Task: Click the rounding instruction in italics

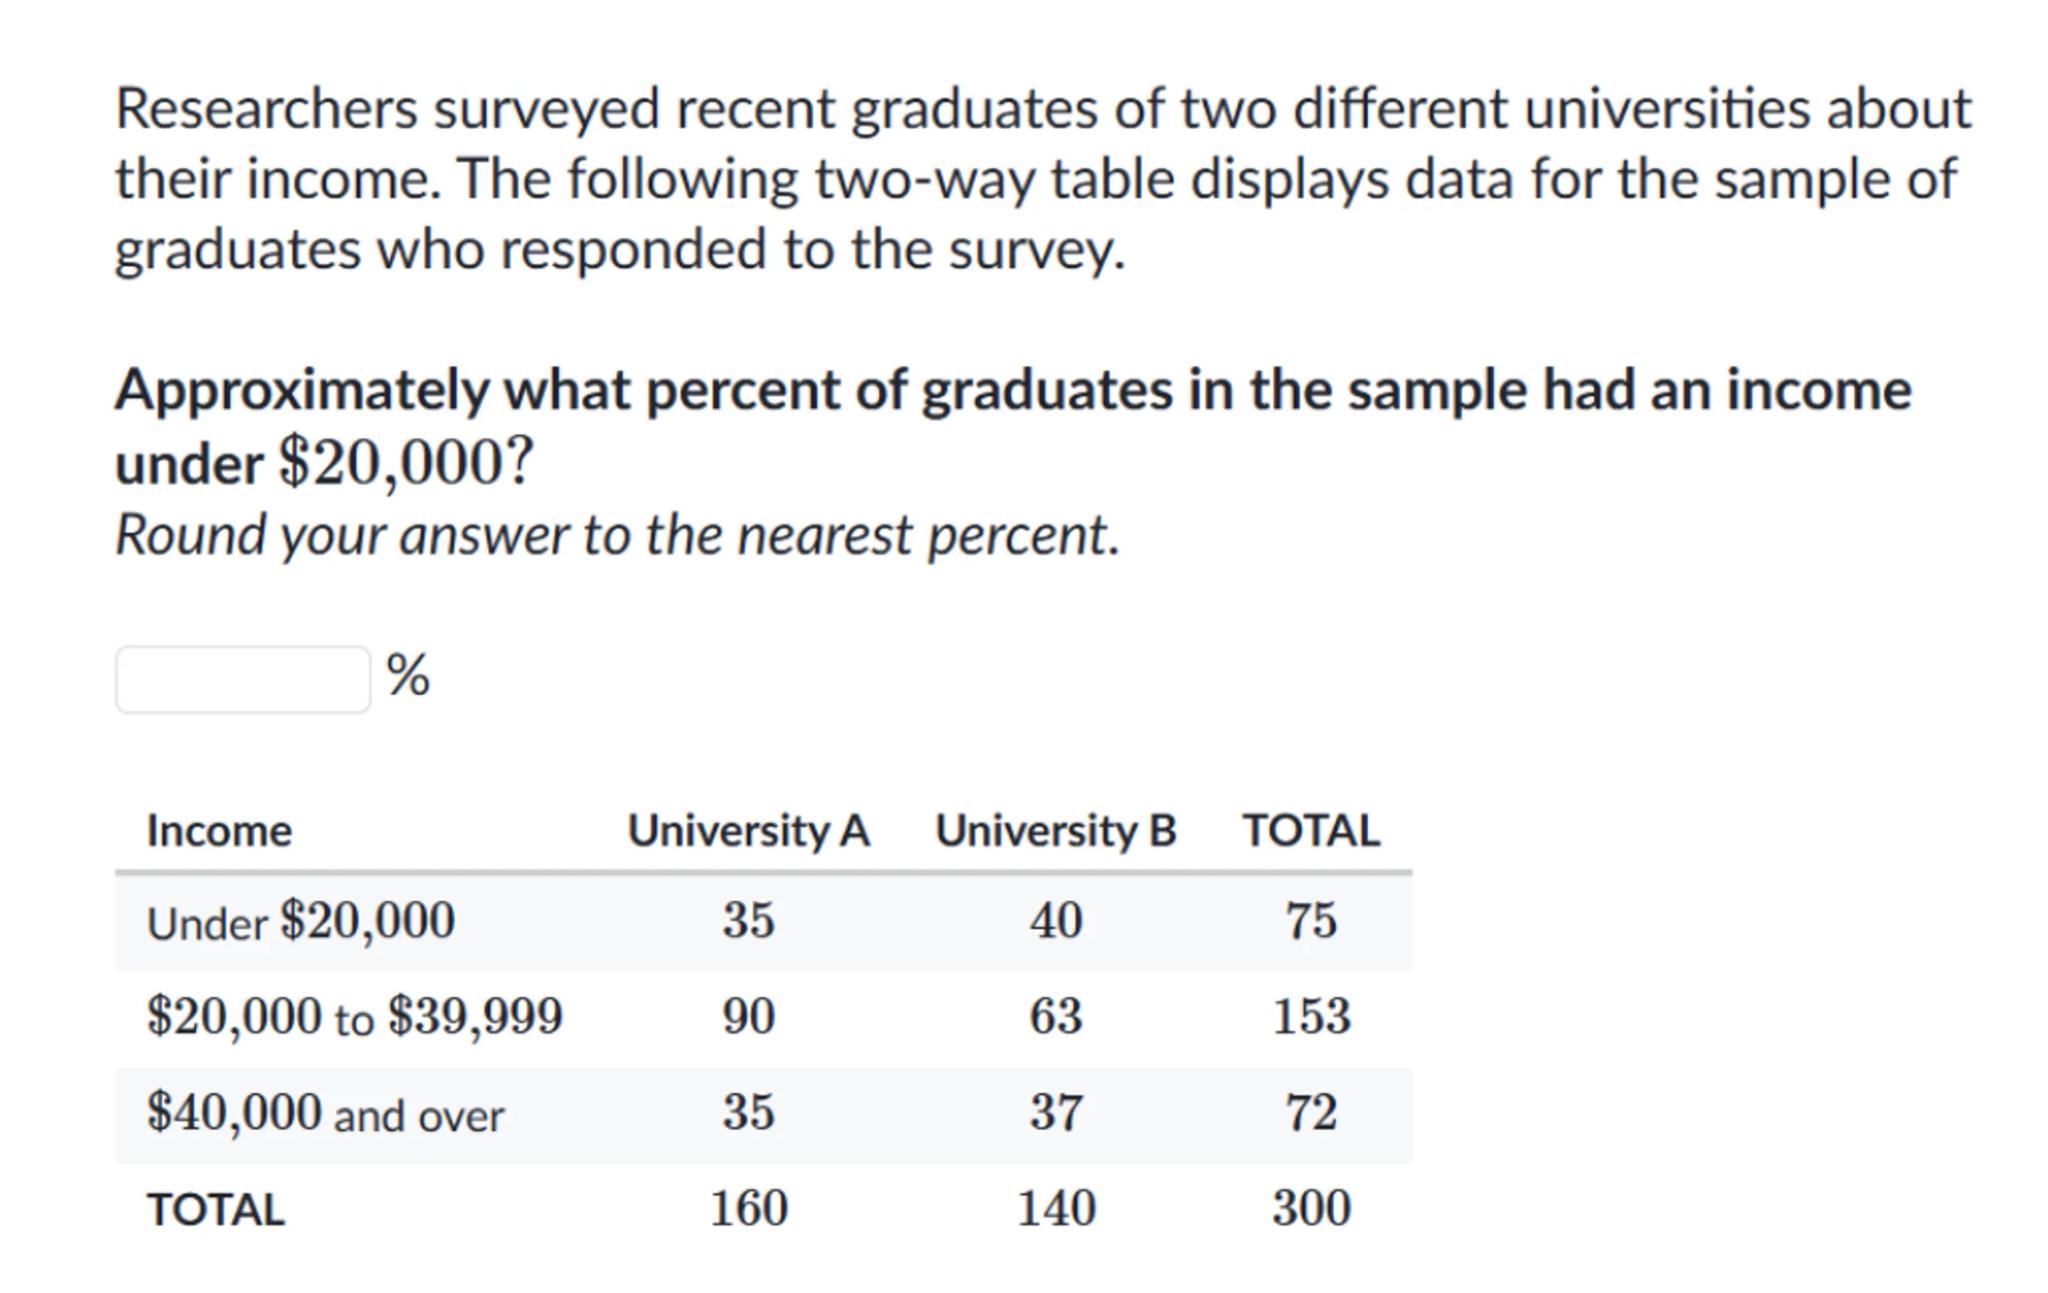Action: [x=617, y=535]
